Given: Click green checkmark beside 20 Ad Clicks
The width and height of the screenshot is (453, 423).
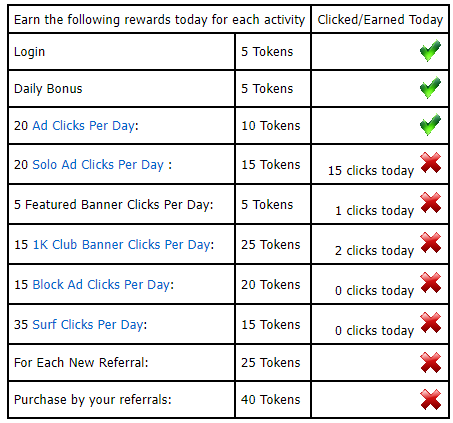Looking at the screenshot, I should coord(430,125).
